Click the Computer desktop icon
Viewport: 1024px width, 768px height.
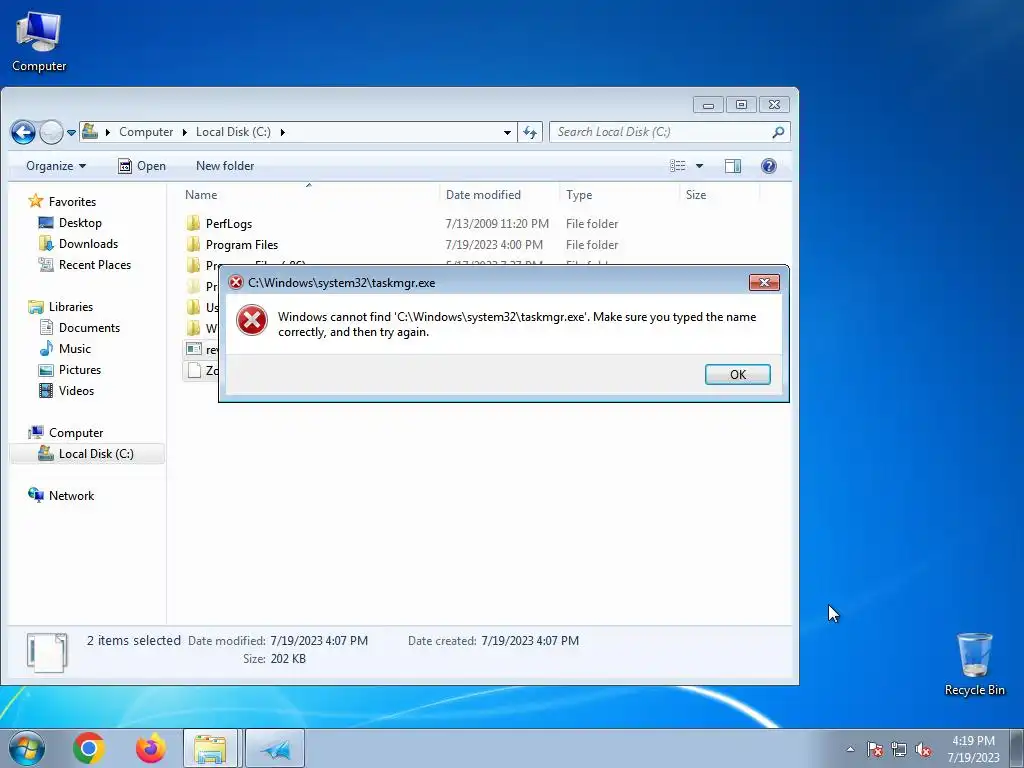point(39,40)
